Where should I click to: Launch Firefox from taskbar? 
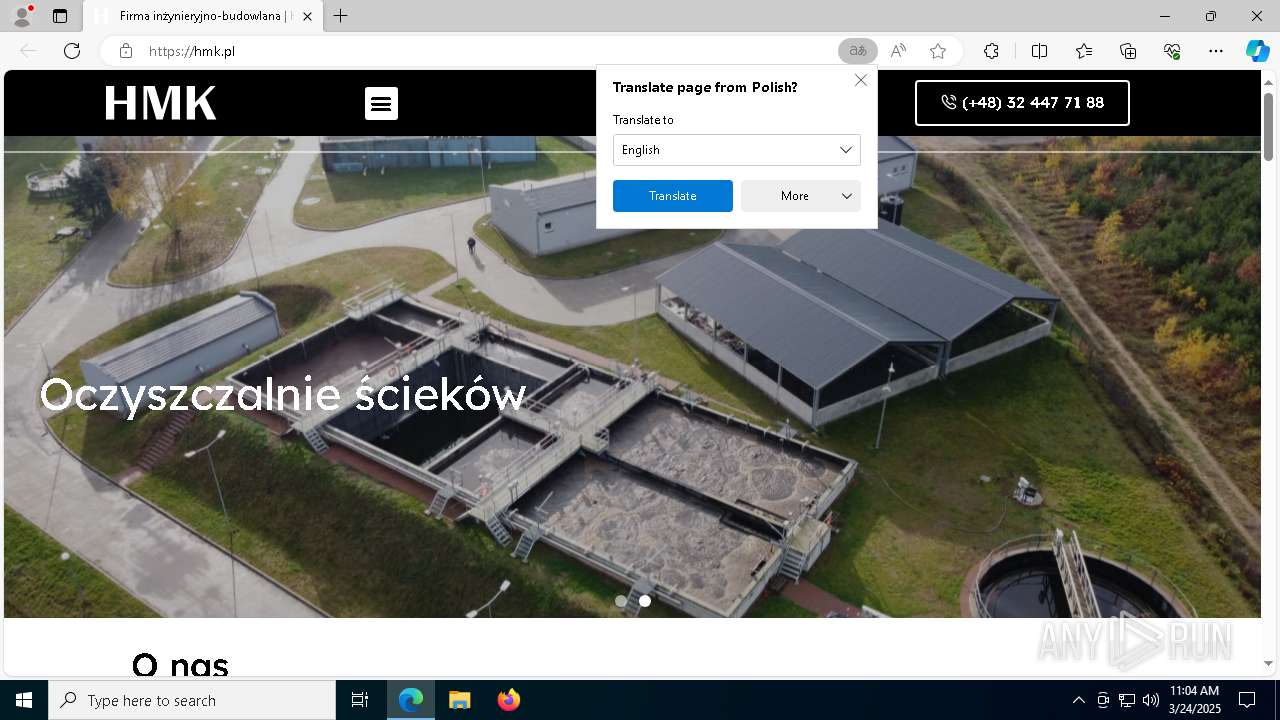click(x=508, y=700)
